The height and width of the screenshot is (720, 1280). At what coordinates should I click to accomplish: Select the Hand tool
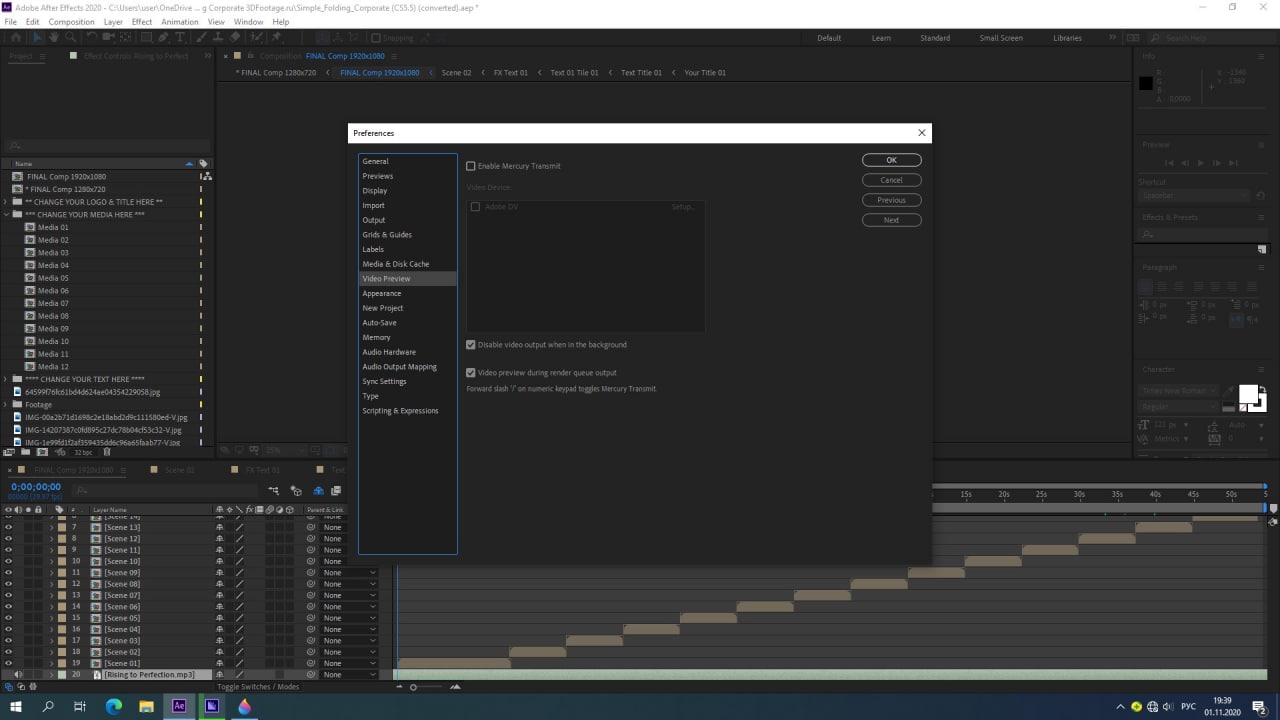pos(55,38)
